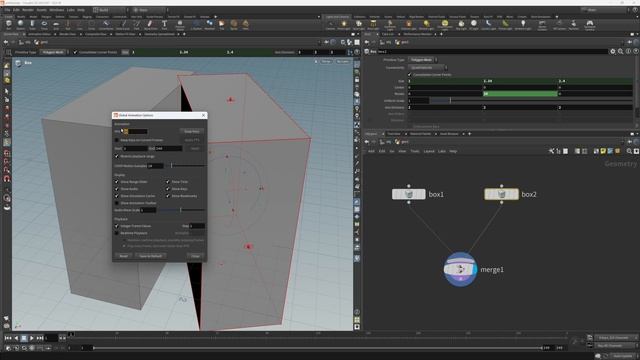Open Connectivity dropdown in parameter panel
The image size is (640, 360).
428,67
